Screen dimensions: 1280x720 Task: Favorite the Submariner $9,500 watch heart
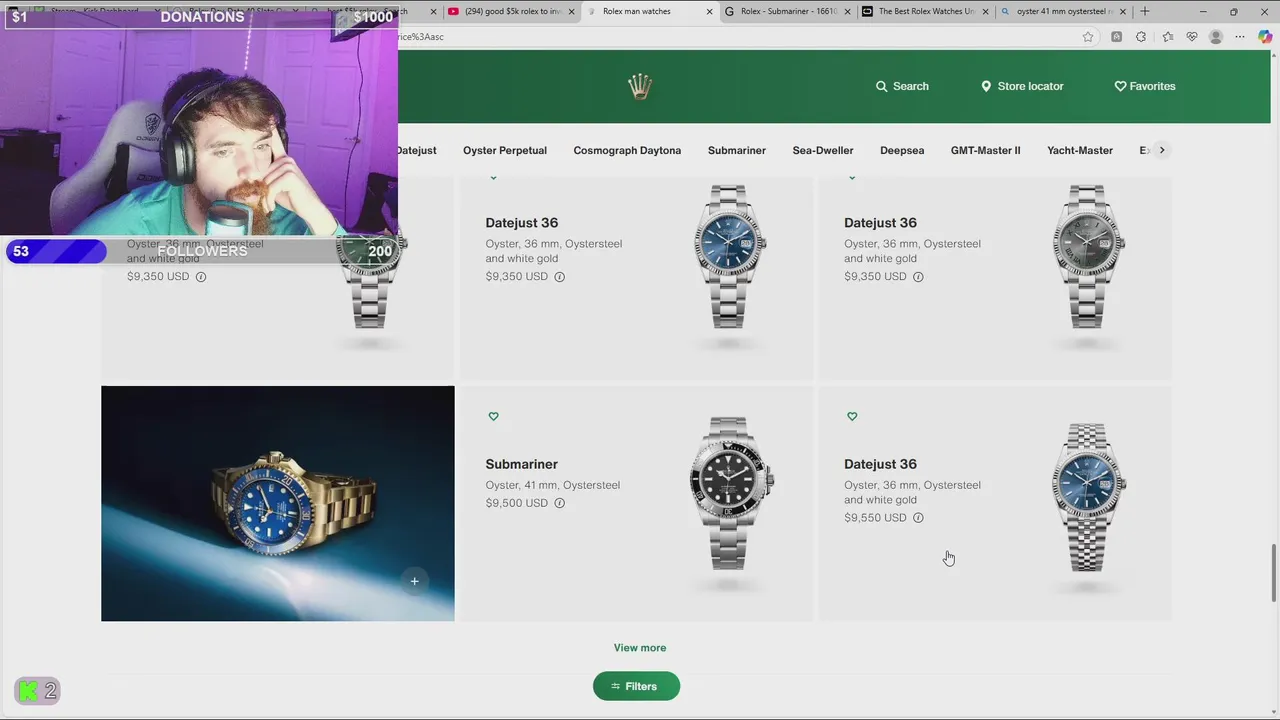click(x=493, y=416)
